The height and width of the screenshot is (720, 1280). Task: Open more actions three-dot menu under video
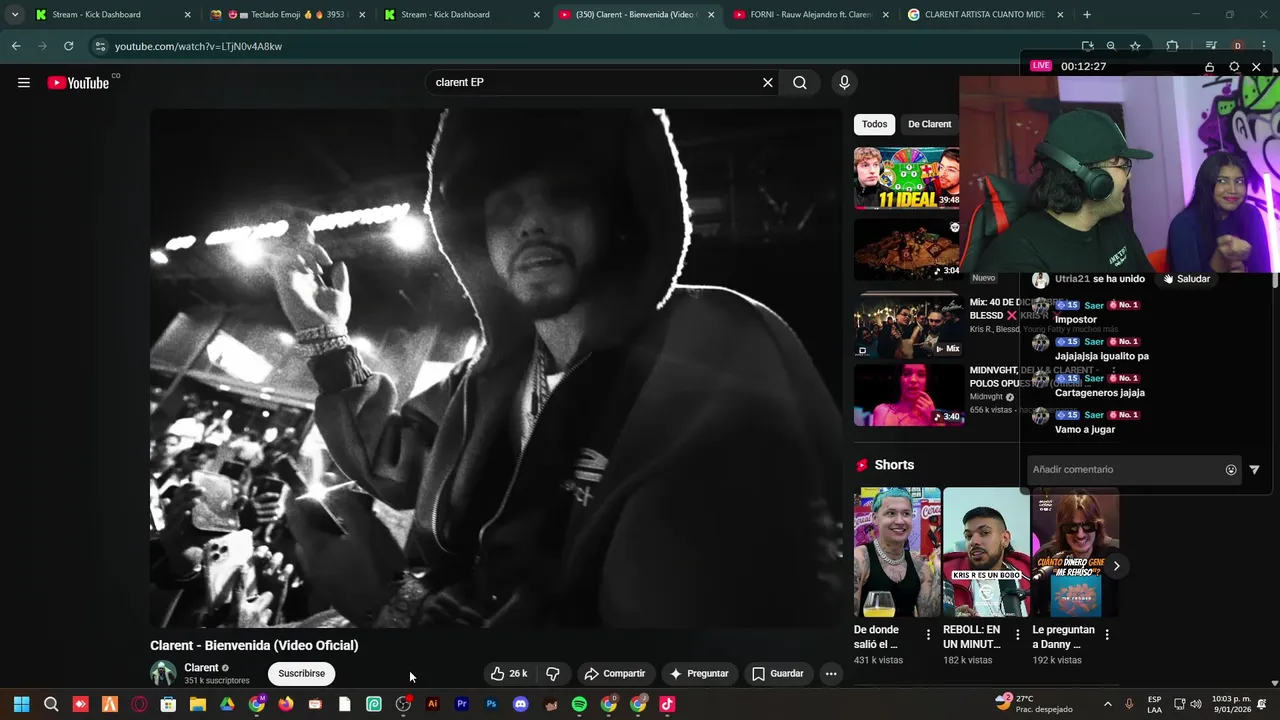[x=831, y=674]
